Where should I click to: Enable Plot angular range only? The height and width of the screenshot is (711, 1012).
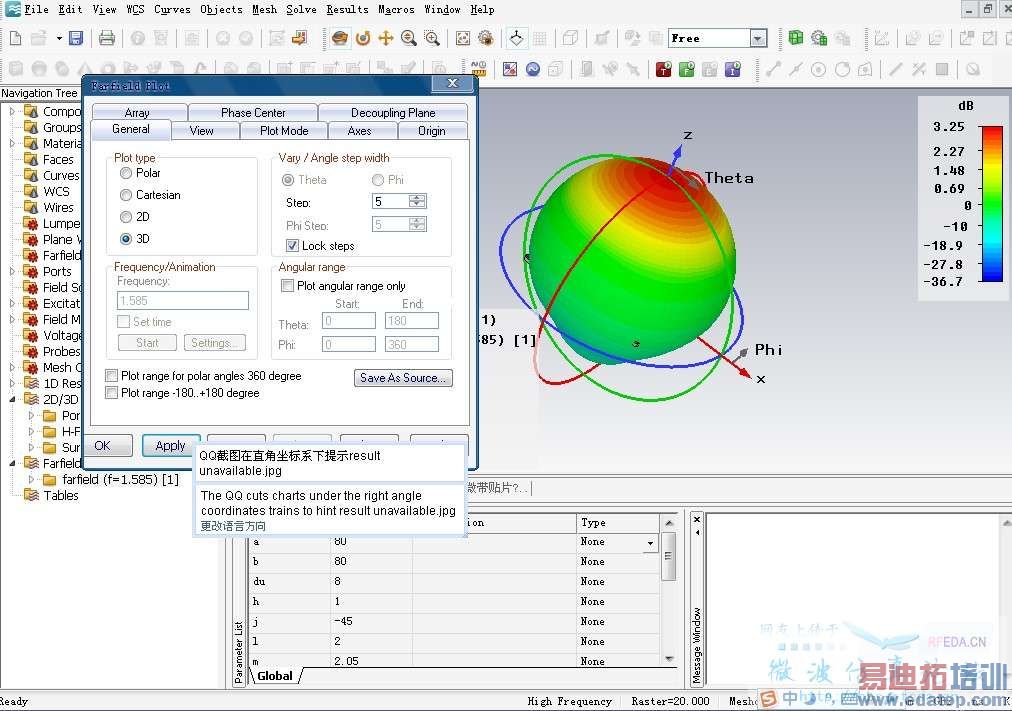(x=288, y=286)
